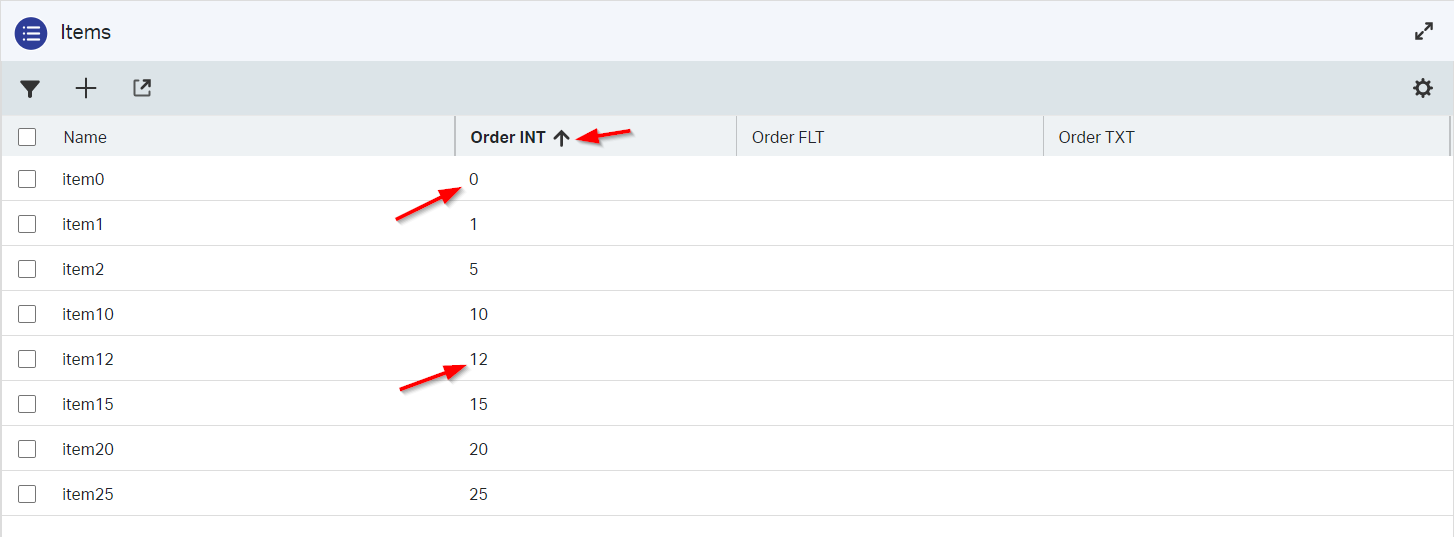Check the item1 row checkbox
This screenshot has width=1454, height=537.
[x=27, y=224]
